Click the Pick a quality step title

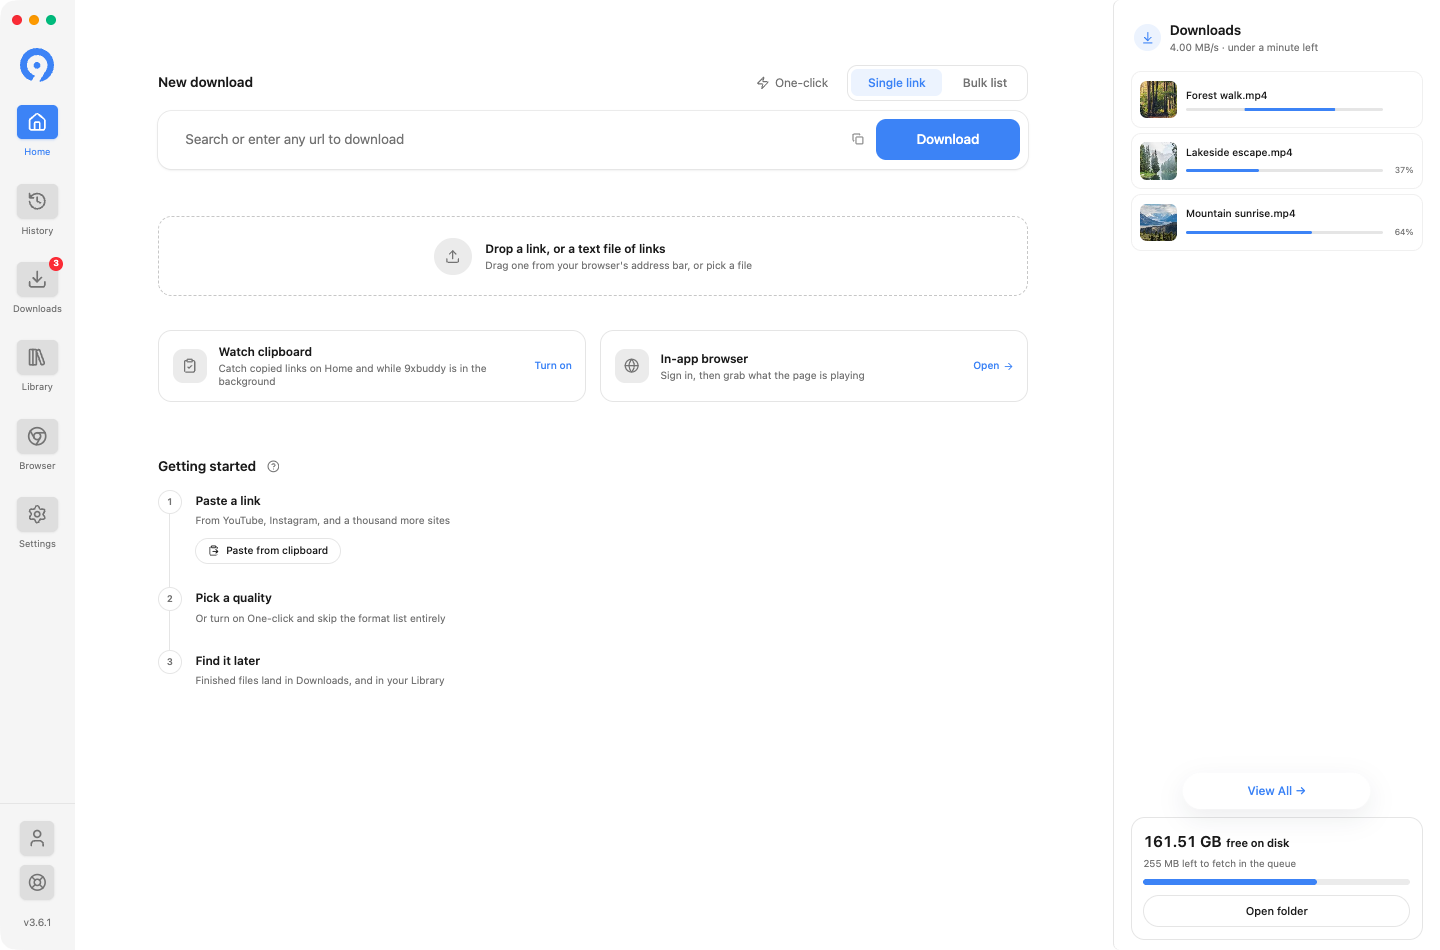click(x=234, y=598)
